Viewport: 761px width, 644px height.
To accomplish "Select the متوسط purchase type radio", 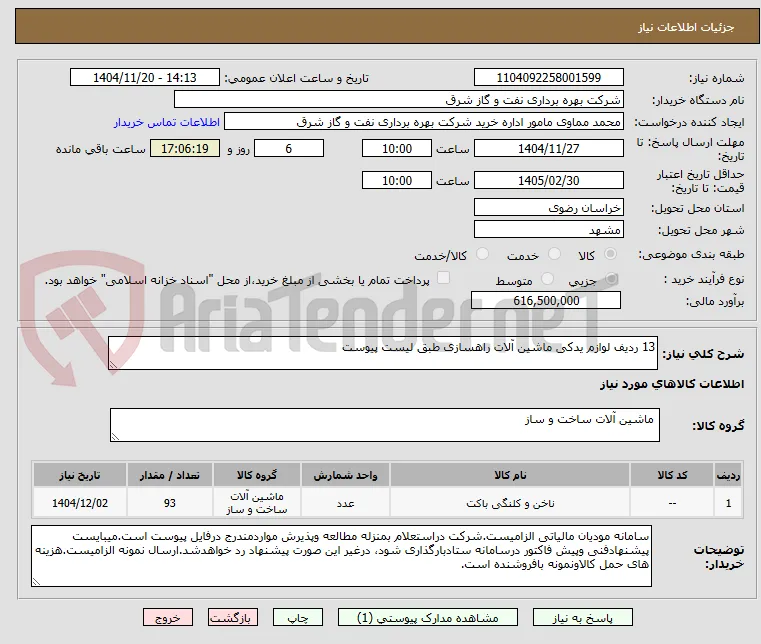I will 547,279.
